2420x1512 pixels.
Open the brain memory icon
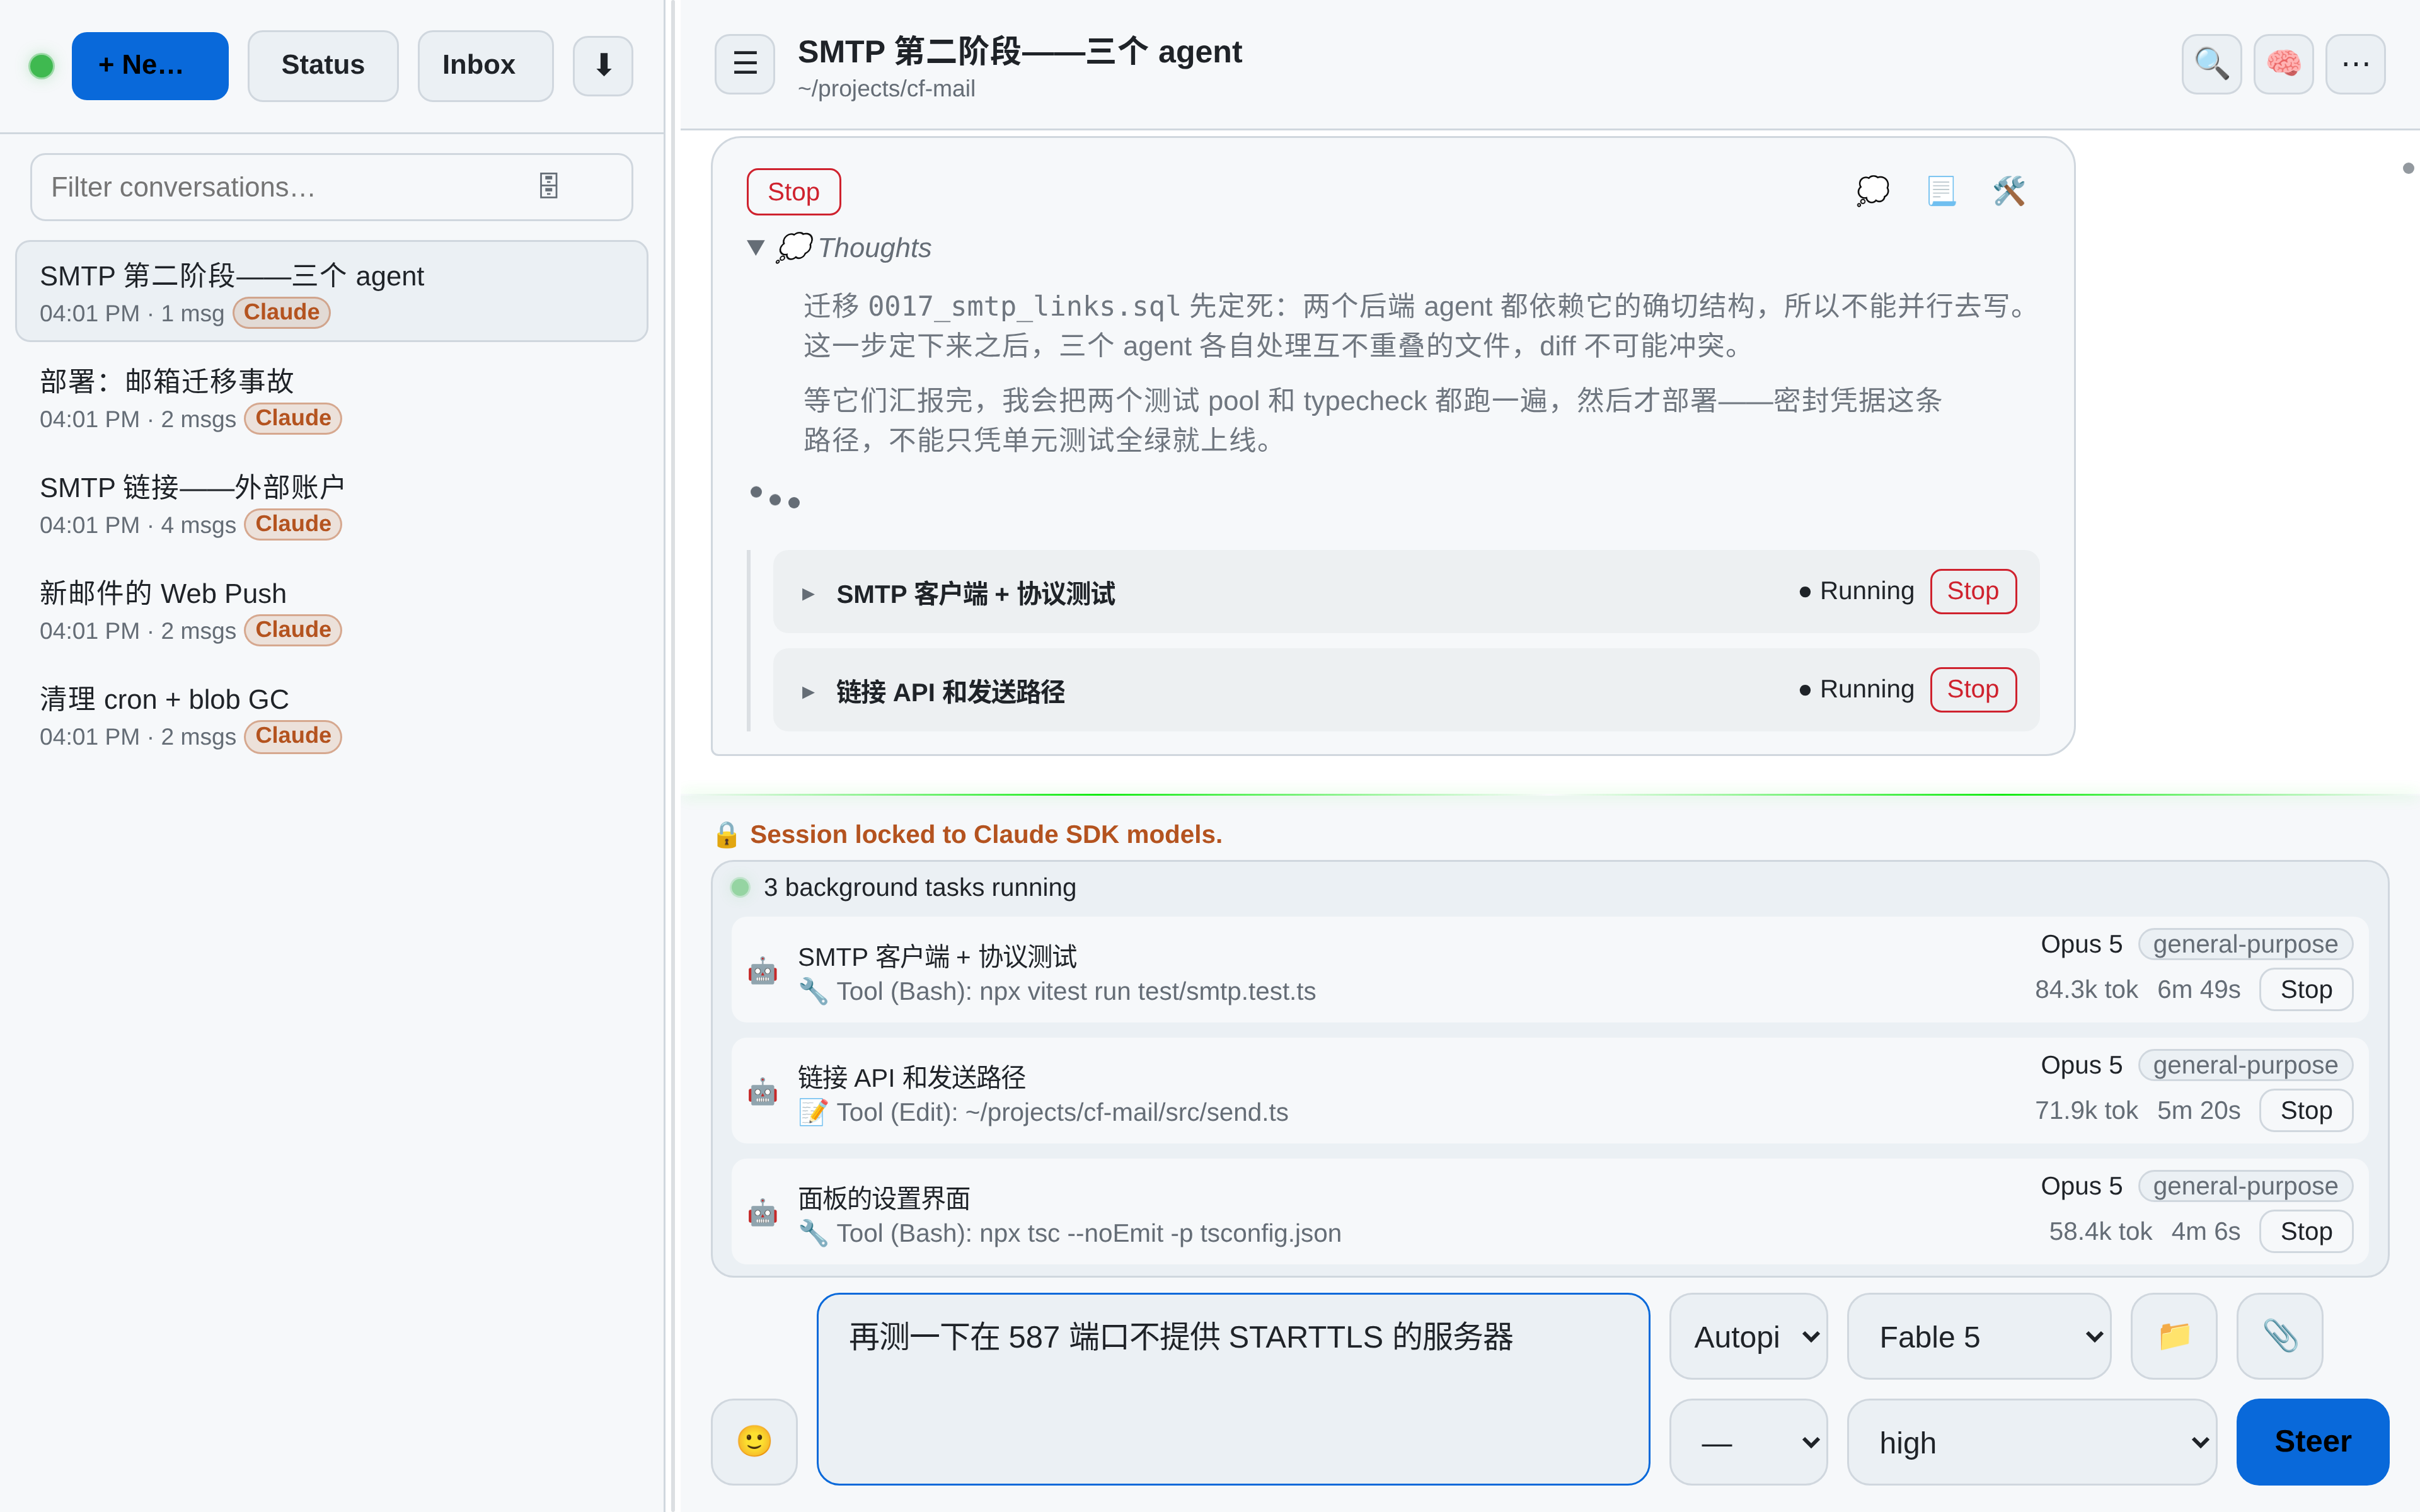click(2283, 64)
